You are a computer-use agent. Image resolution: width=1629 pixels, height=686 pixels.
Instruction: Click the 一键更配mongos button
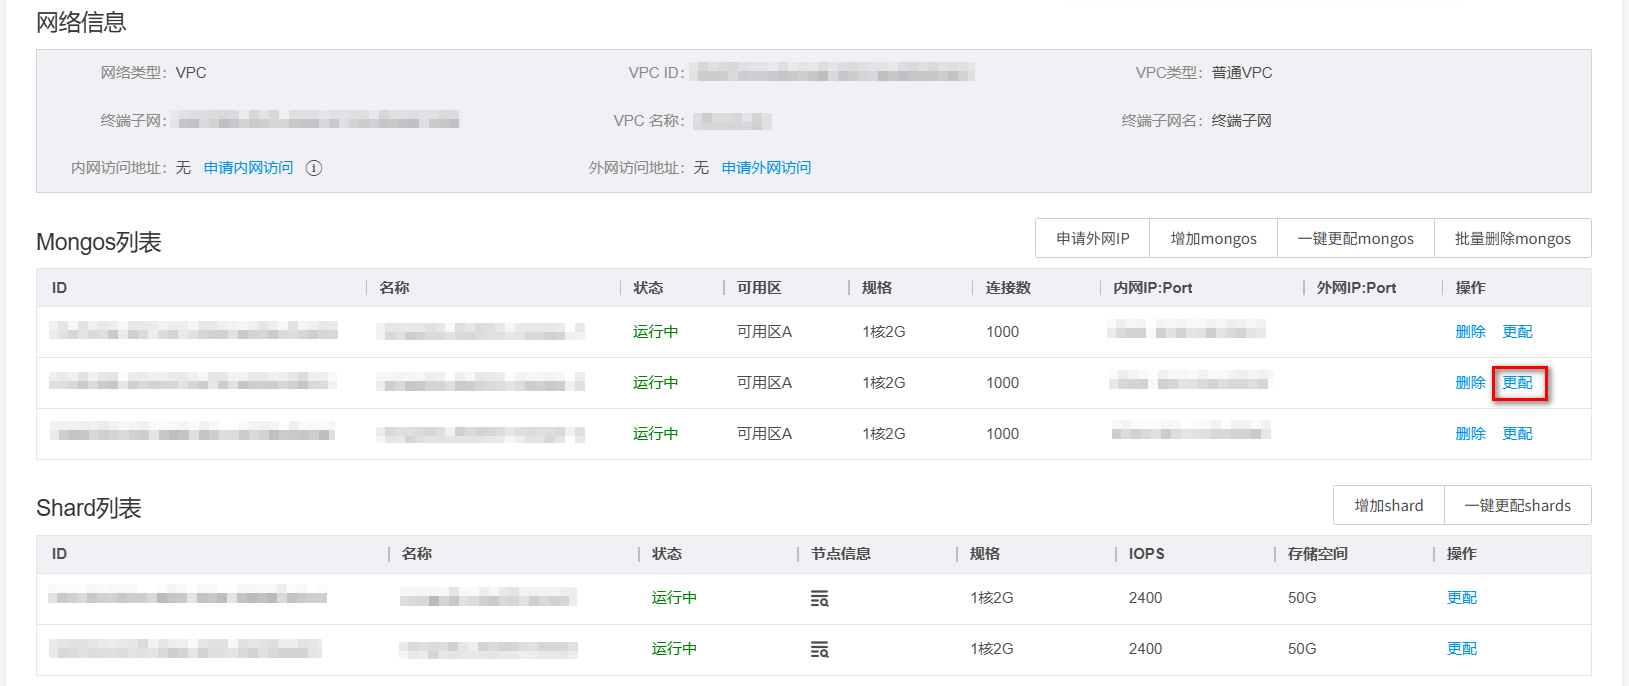(1355, 239)
